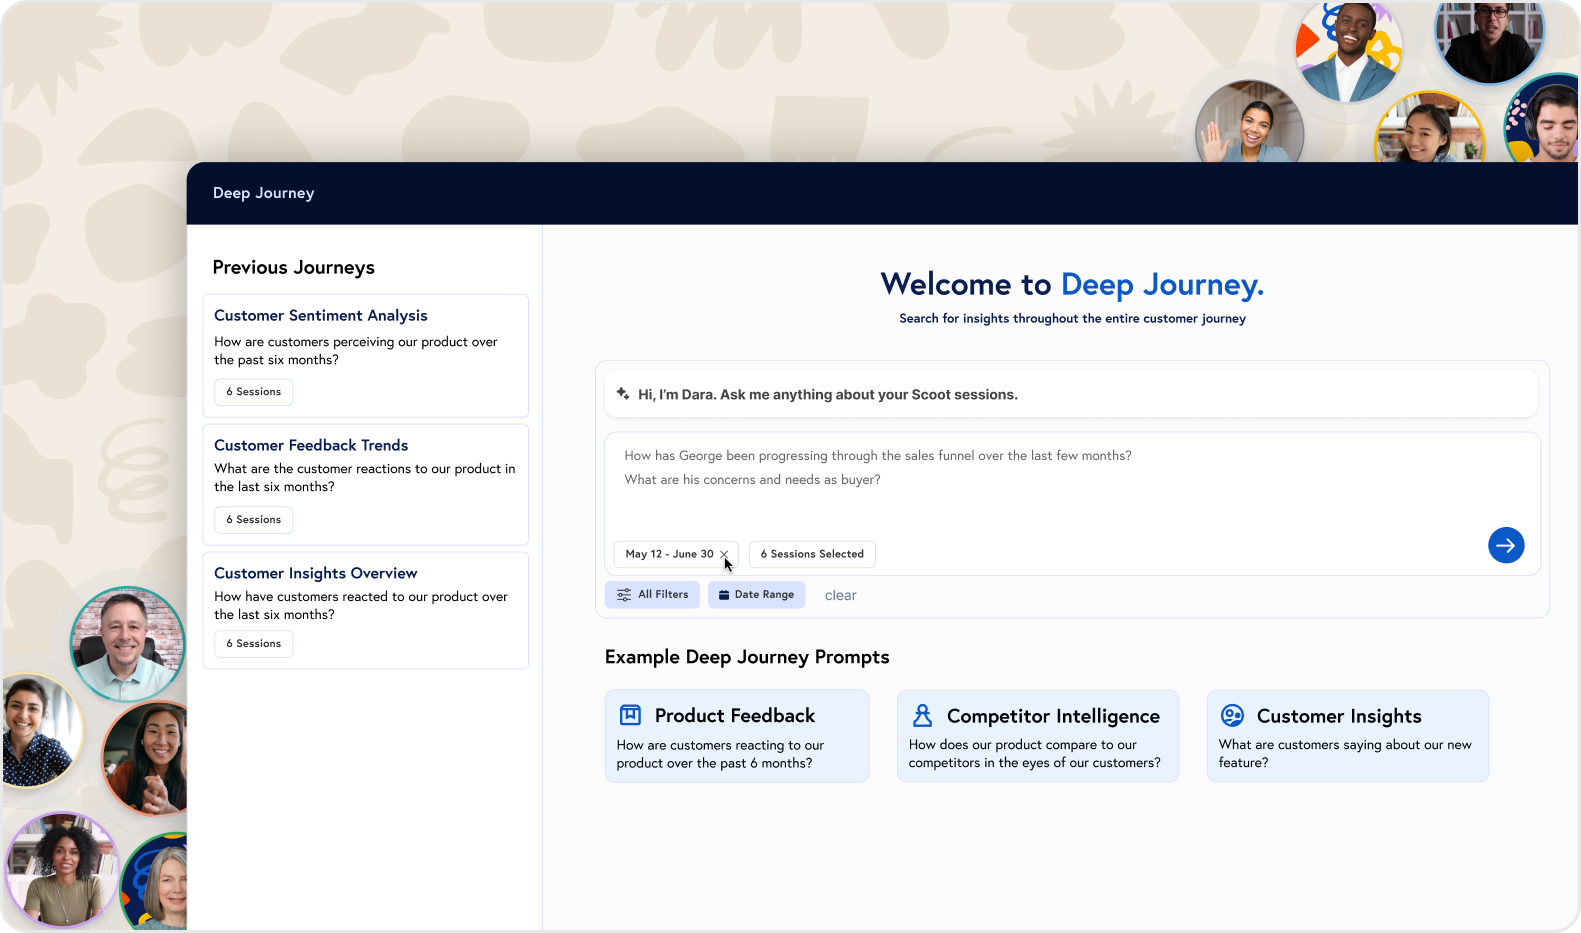Image resolution: width=1581 pixels, height=933 pixels.
Task: Click 6 Sessions under Customer Feedback Trends
Action: point(254,520)
